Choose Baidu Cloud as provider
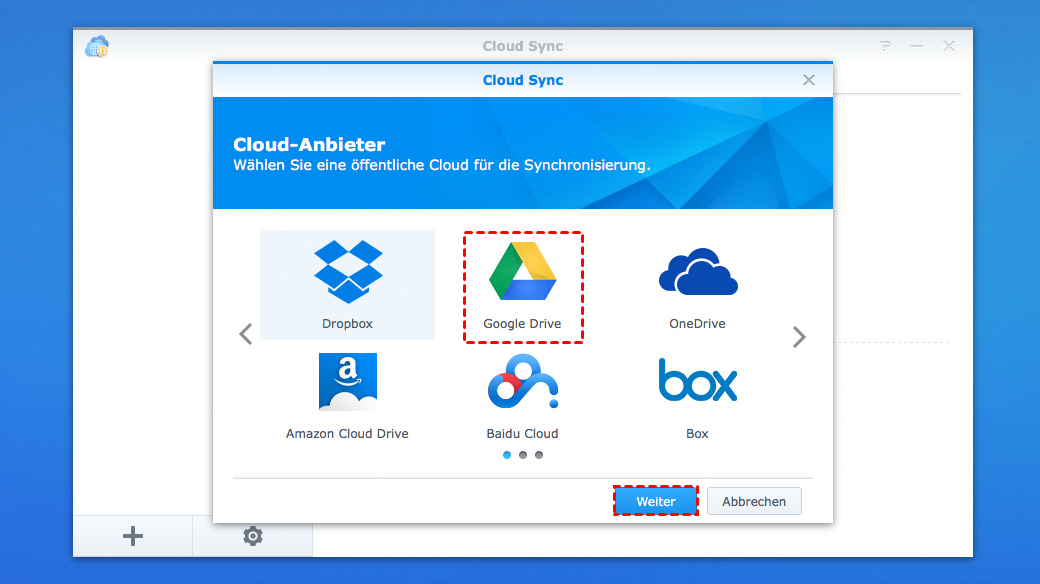Image resolution: width=1040 pixels, height=584 pixels. pos(523,396)
